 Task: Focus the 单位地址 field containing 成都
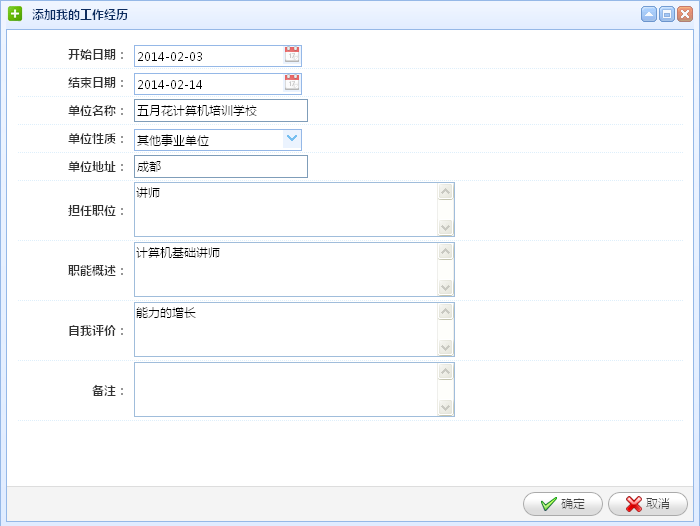tap(221, 167)
